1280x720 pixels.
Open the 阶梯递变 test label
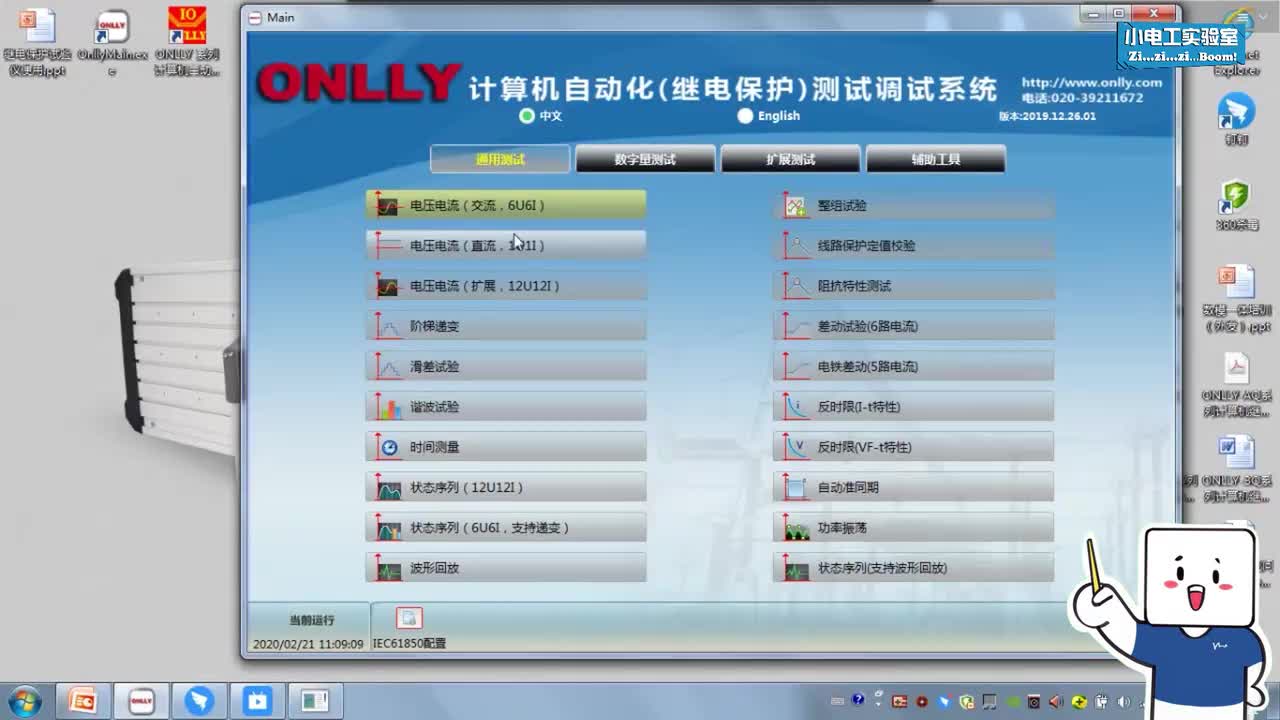(434, 326)
